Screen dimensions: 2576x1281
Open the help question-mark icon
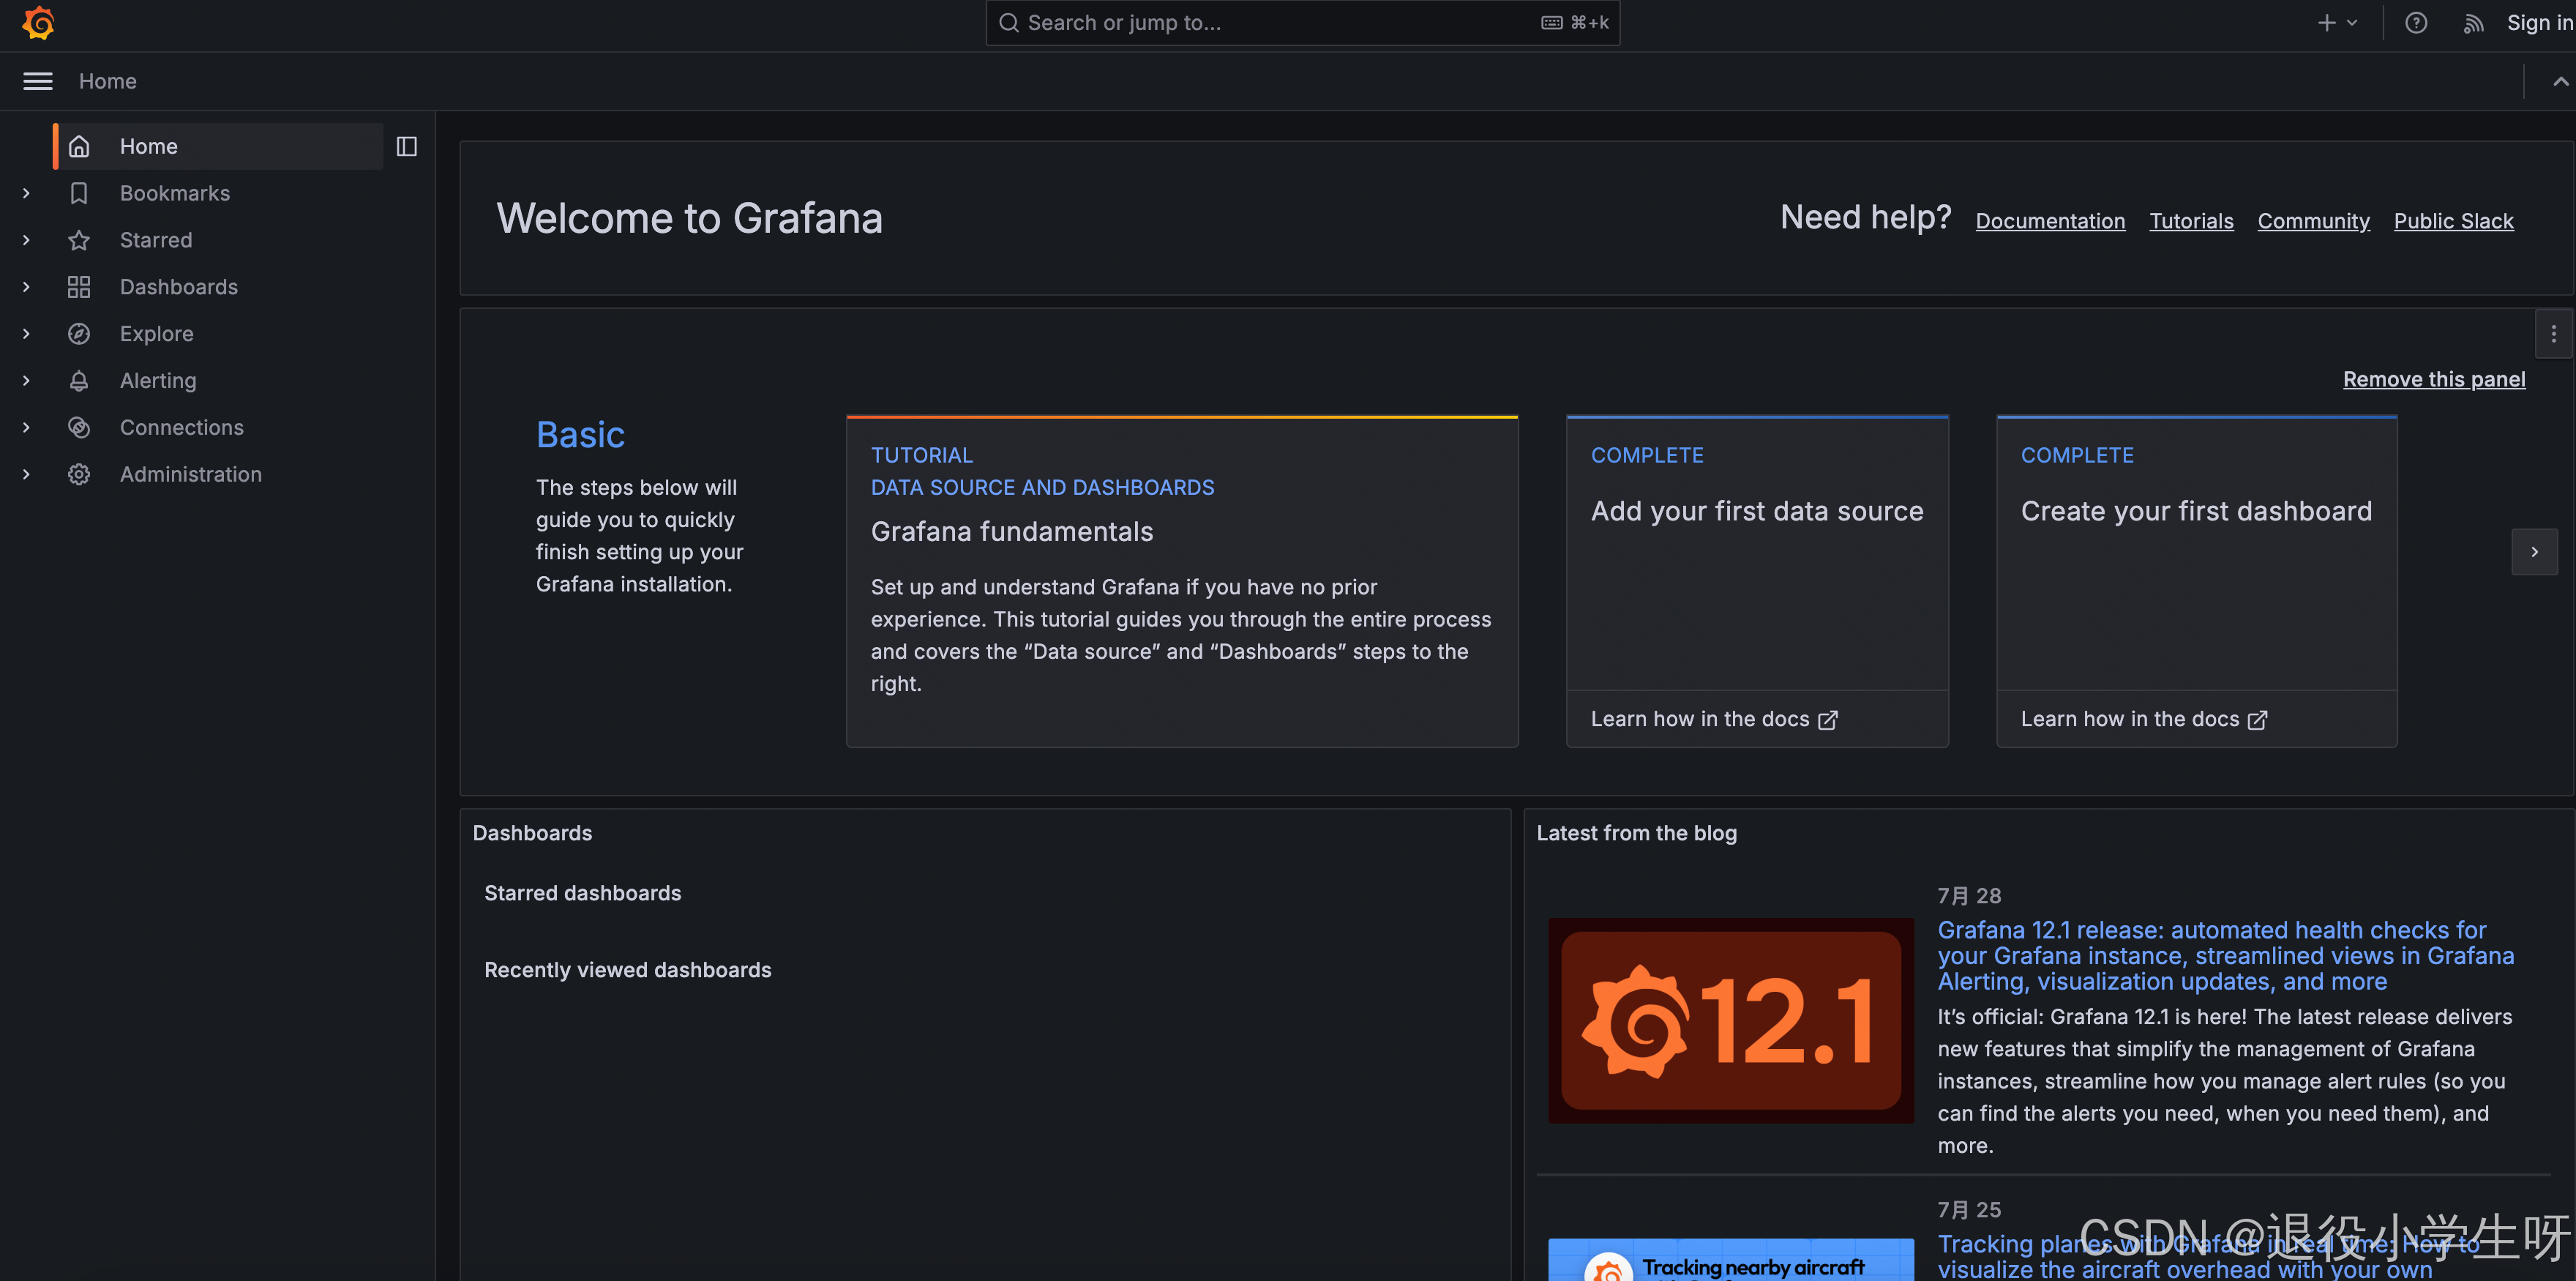(2416, 23)
